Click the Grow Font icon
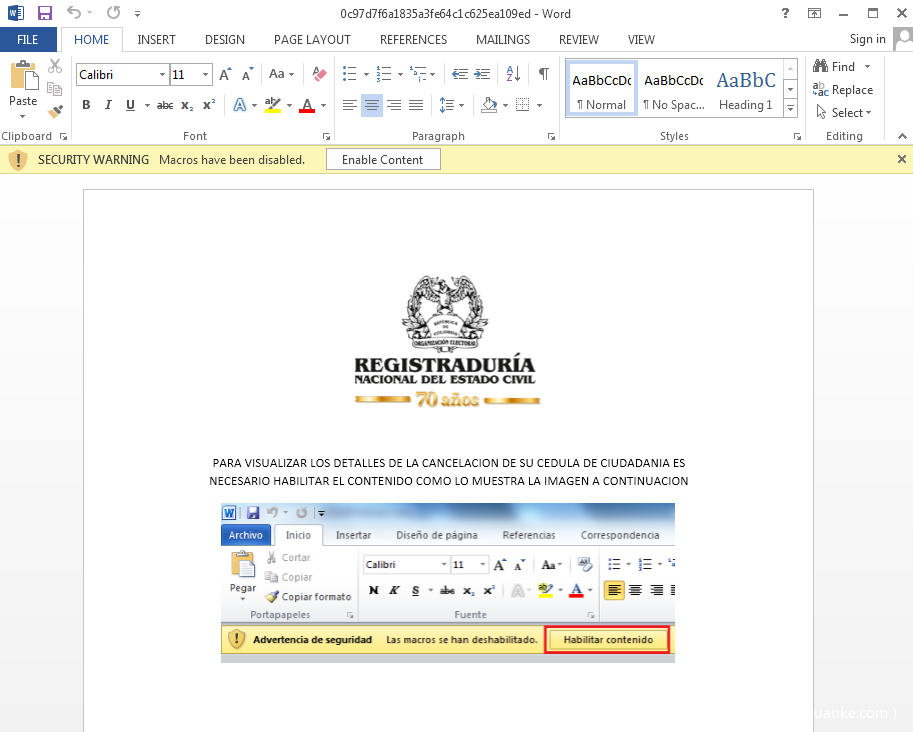Viewport: 913px width, 732px height. [225, 74]
